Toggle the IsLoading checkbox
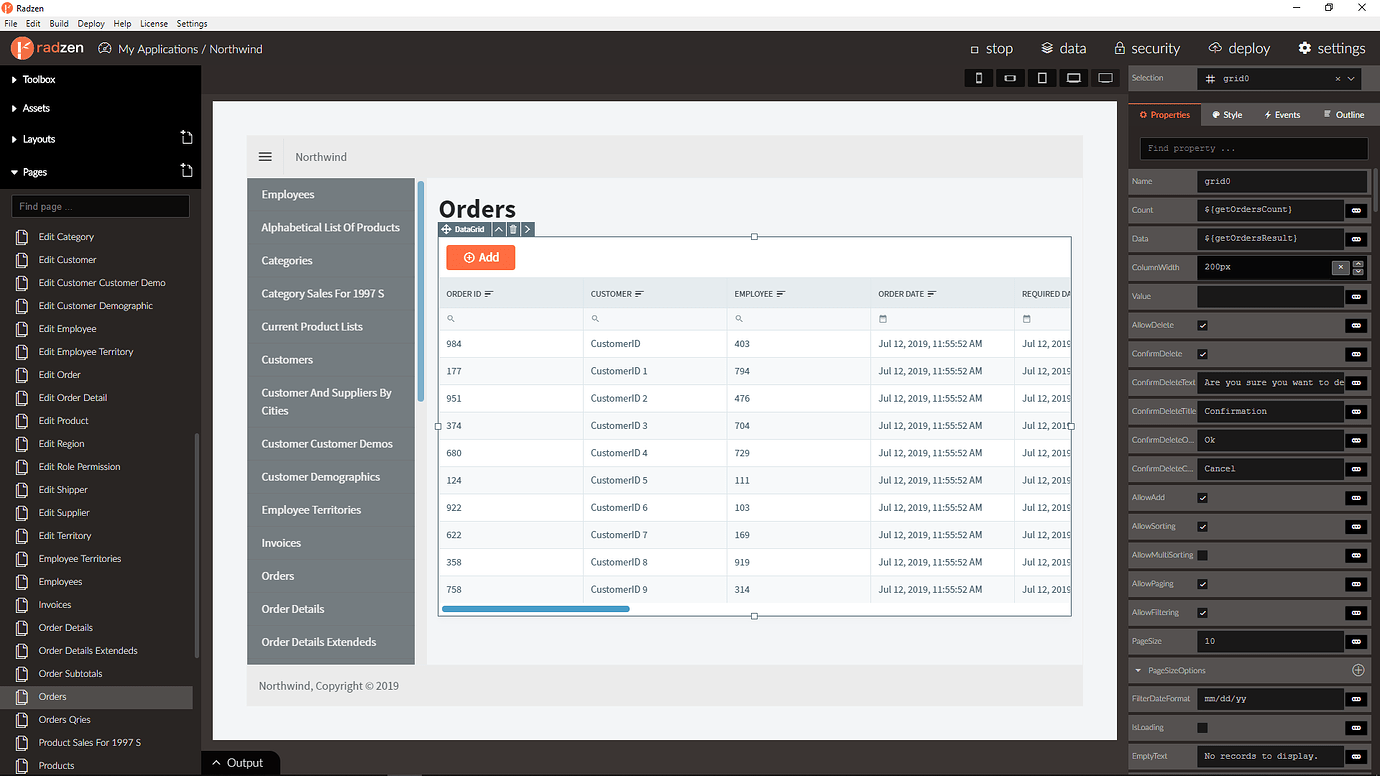Image resolution: width=1380 pixels, height=776 pixels. [1203, 727]
